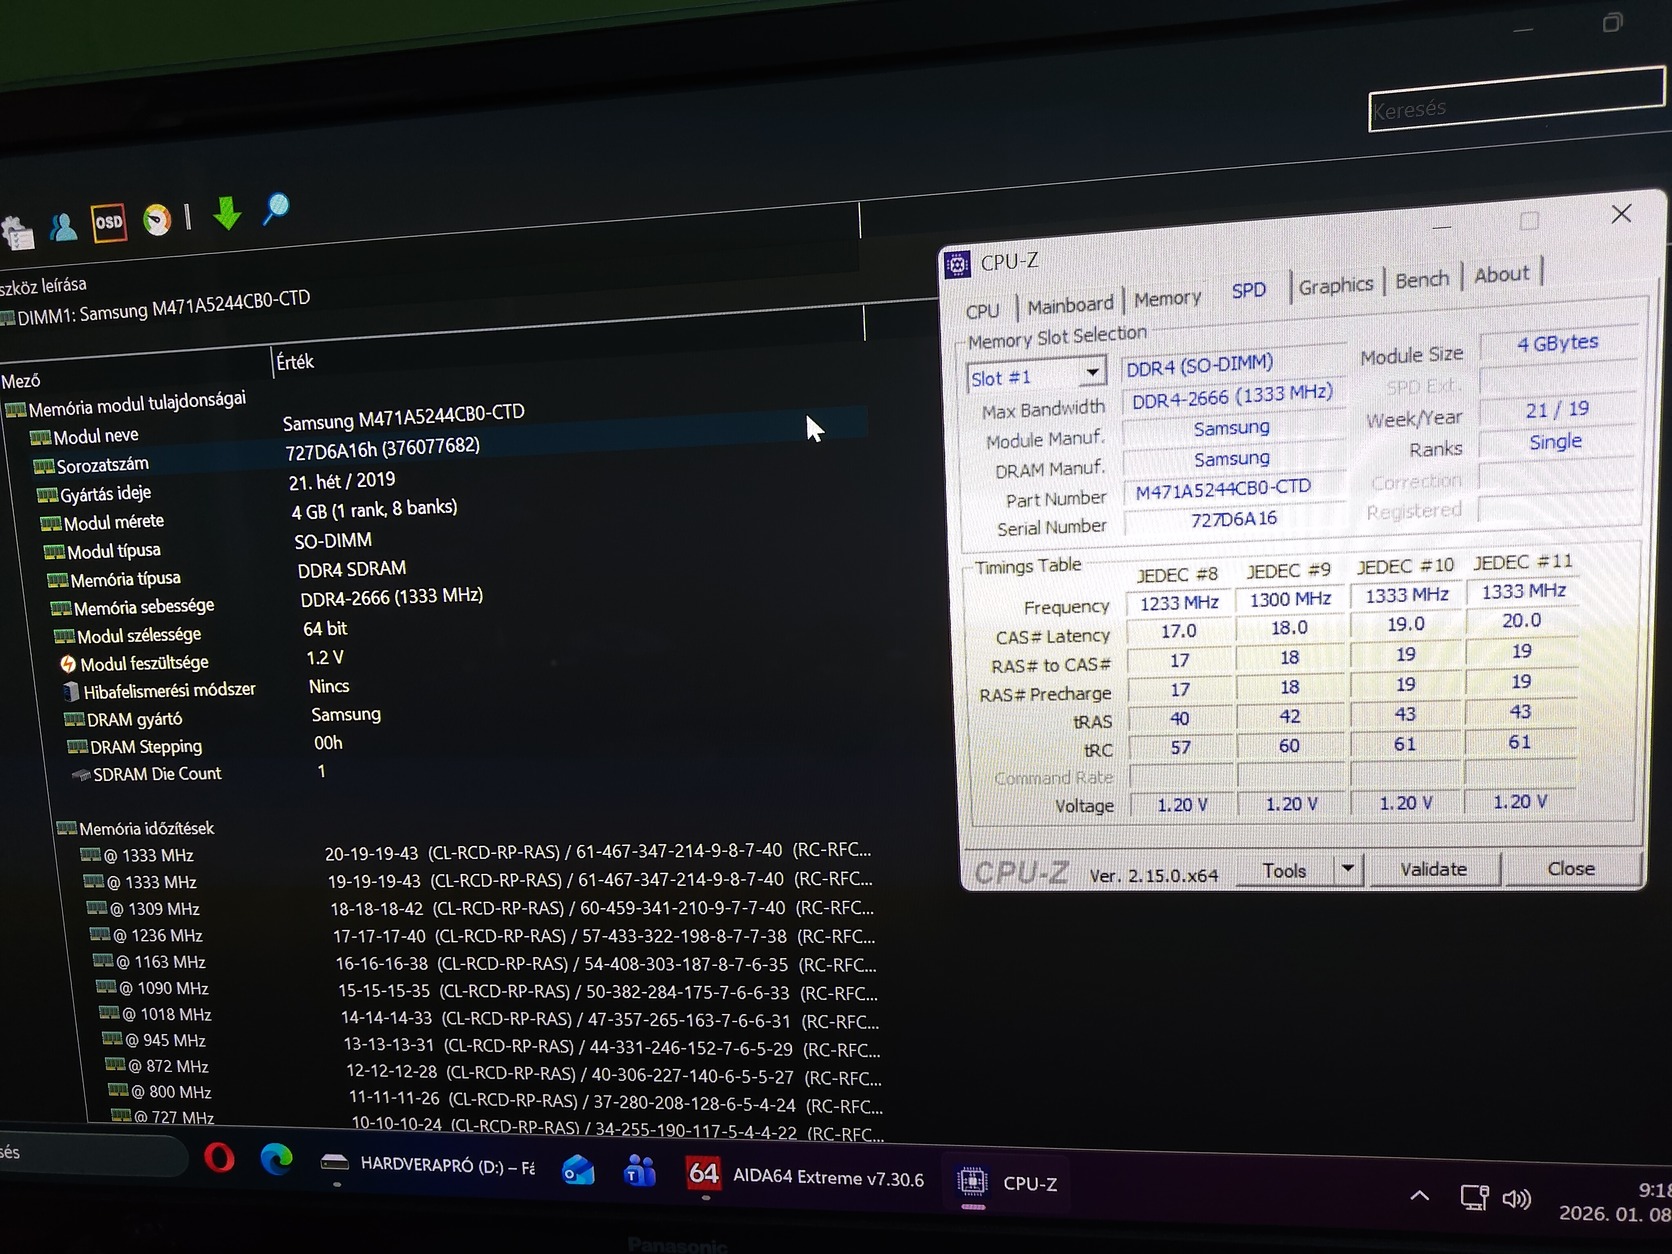The height and width of the screenshot is (1254, 1672).
Task: Click the 727D6A16h (376077682) serial value
Action: (382, 449)
